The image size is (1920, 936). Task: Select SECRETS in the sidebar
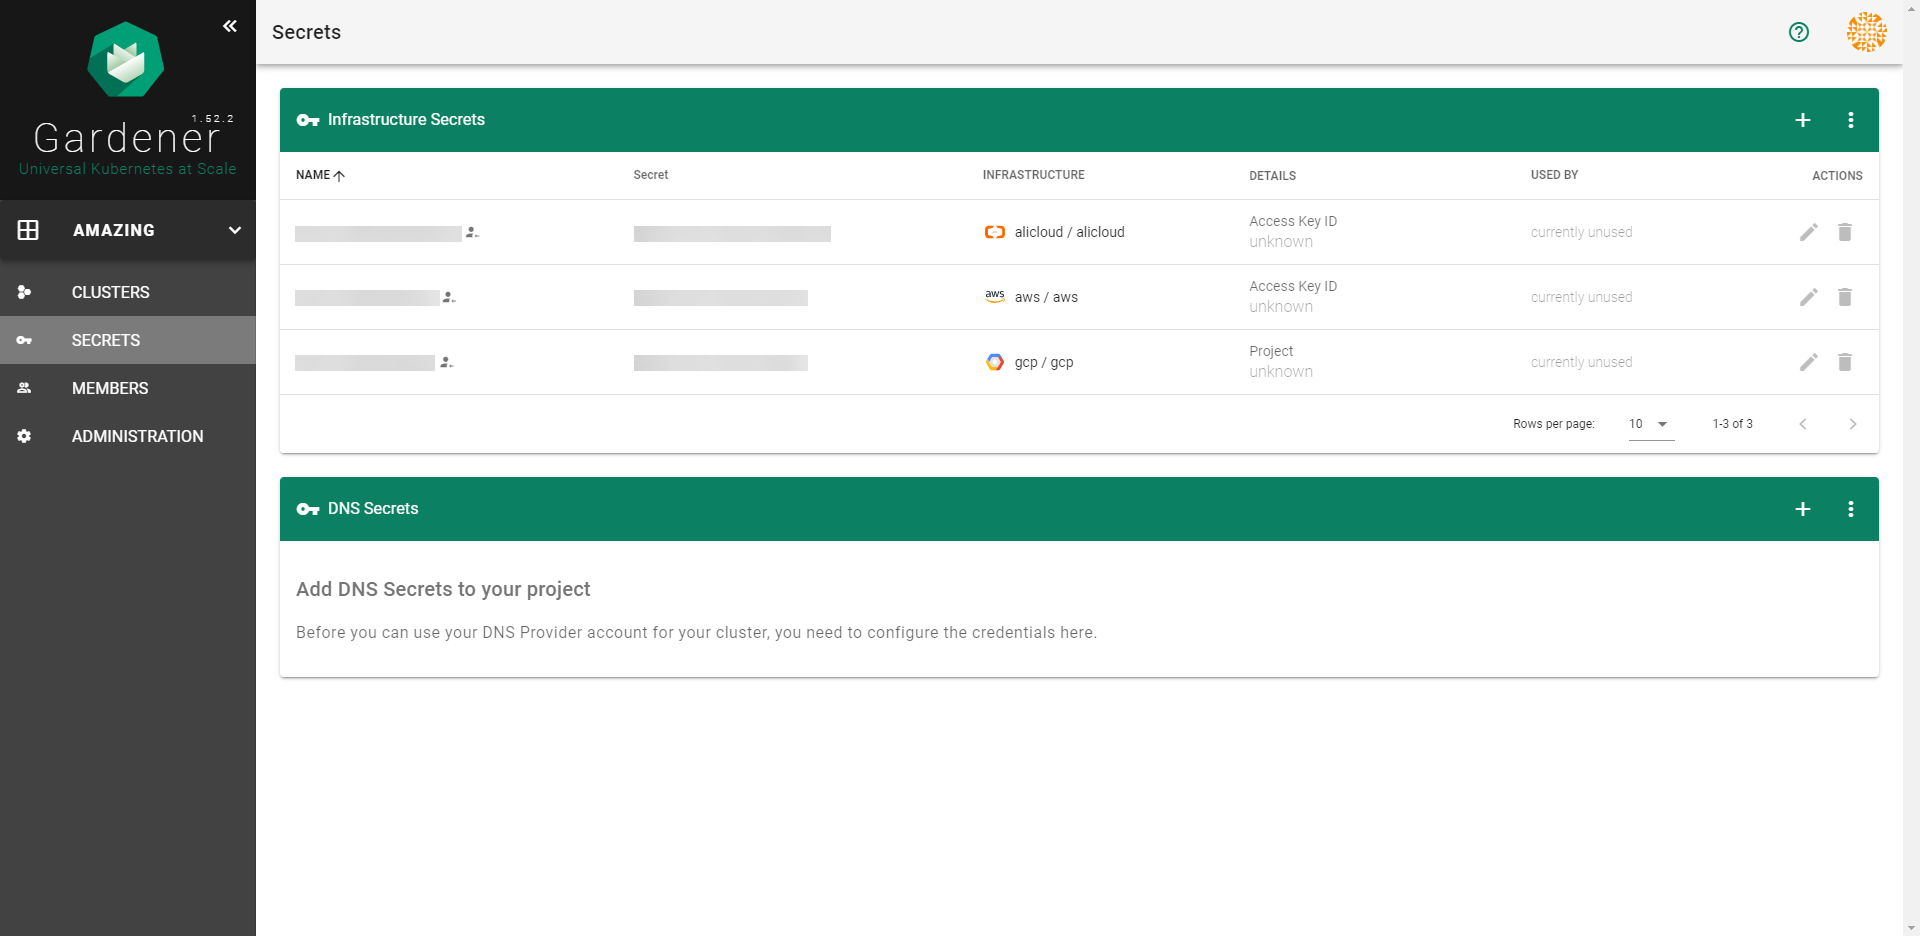(x=106, y=340)
